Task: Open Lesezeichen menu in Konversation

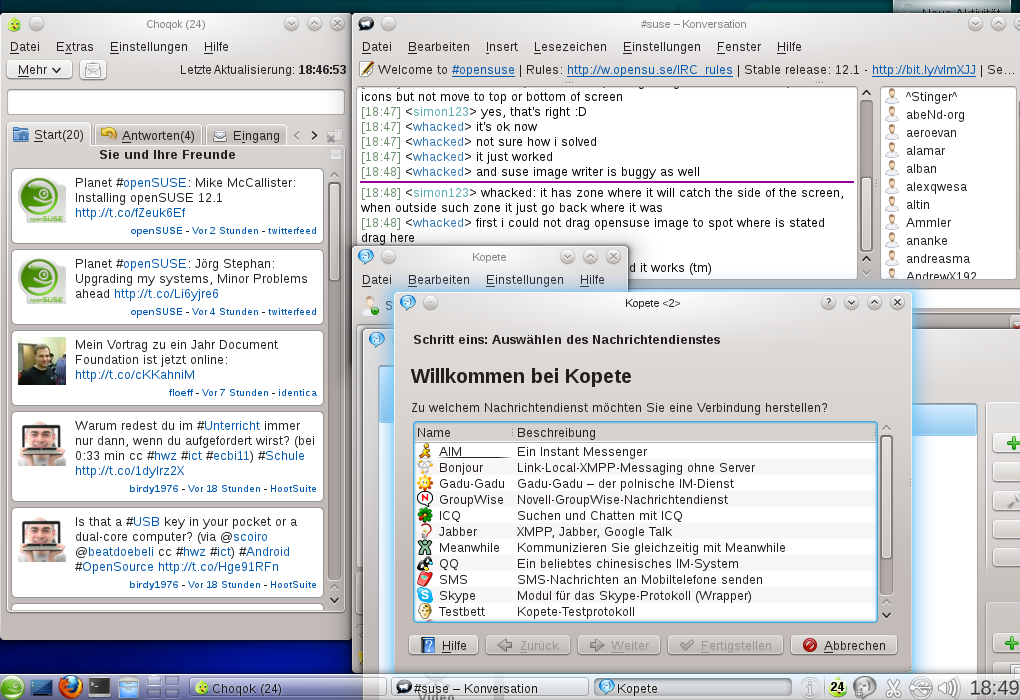Action: point(570,47)
